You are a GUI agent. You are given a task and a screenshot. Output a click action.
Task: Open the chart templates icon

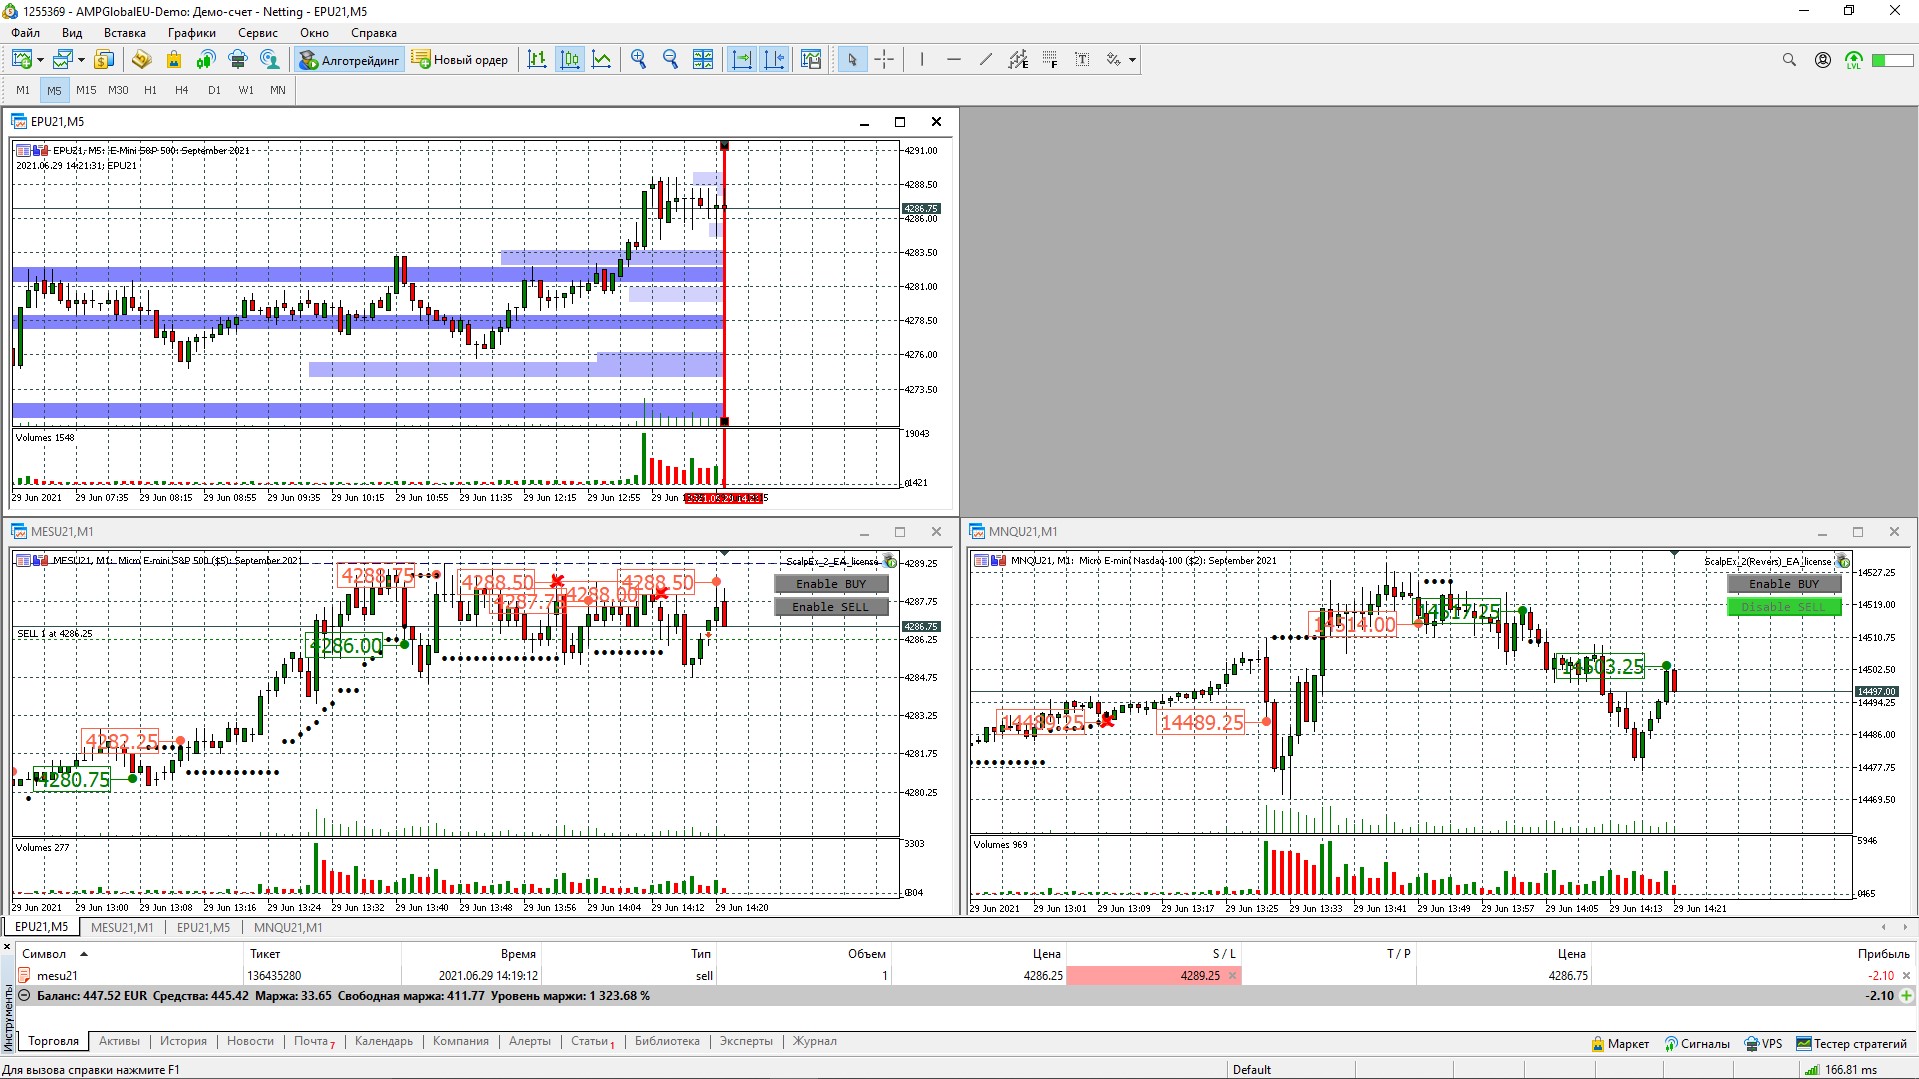point(811,60)
